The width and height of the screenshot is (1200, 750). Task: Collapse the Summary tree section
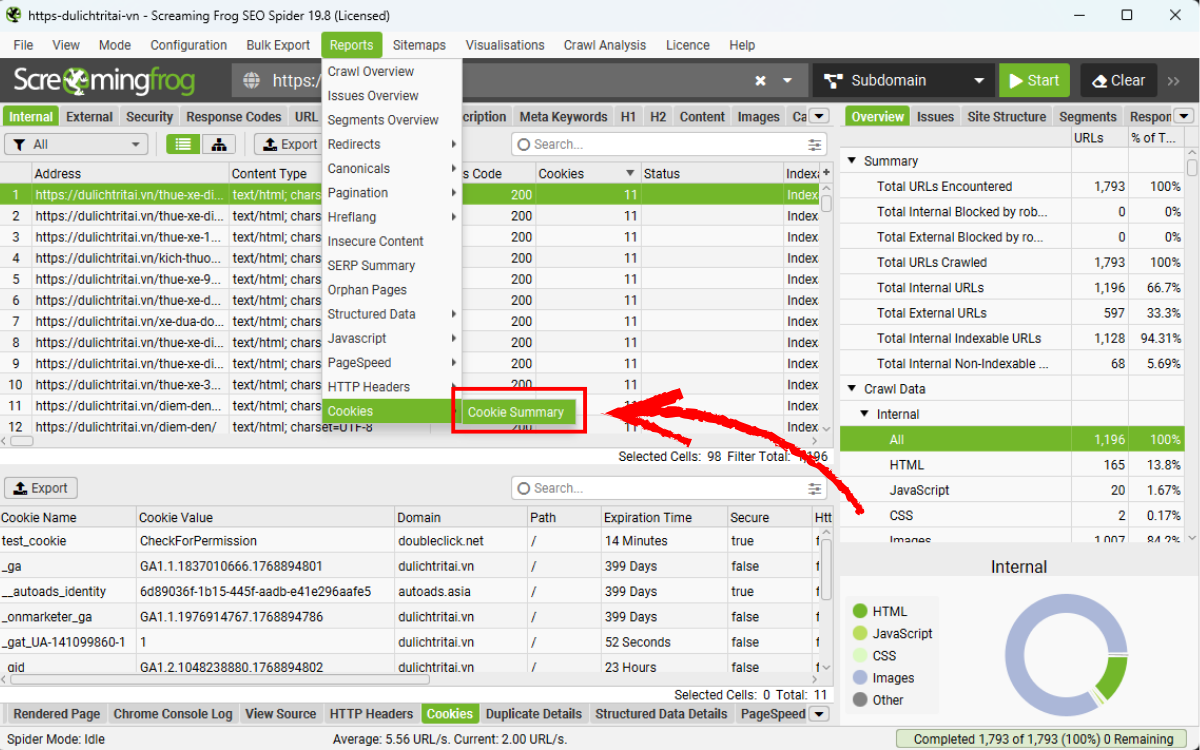852,161
